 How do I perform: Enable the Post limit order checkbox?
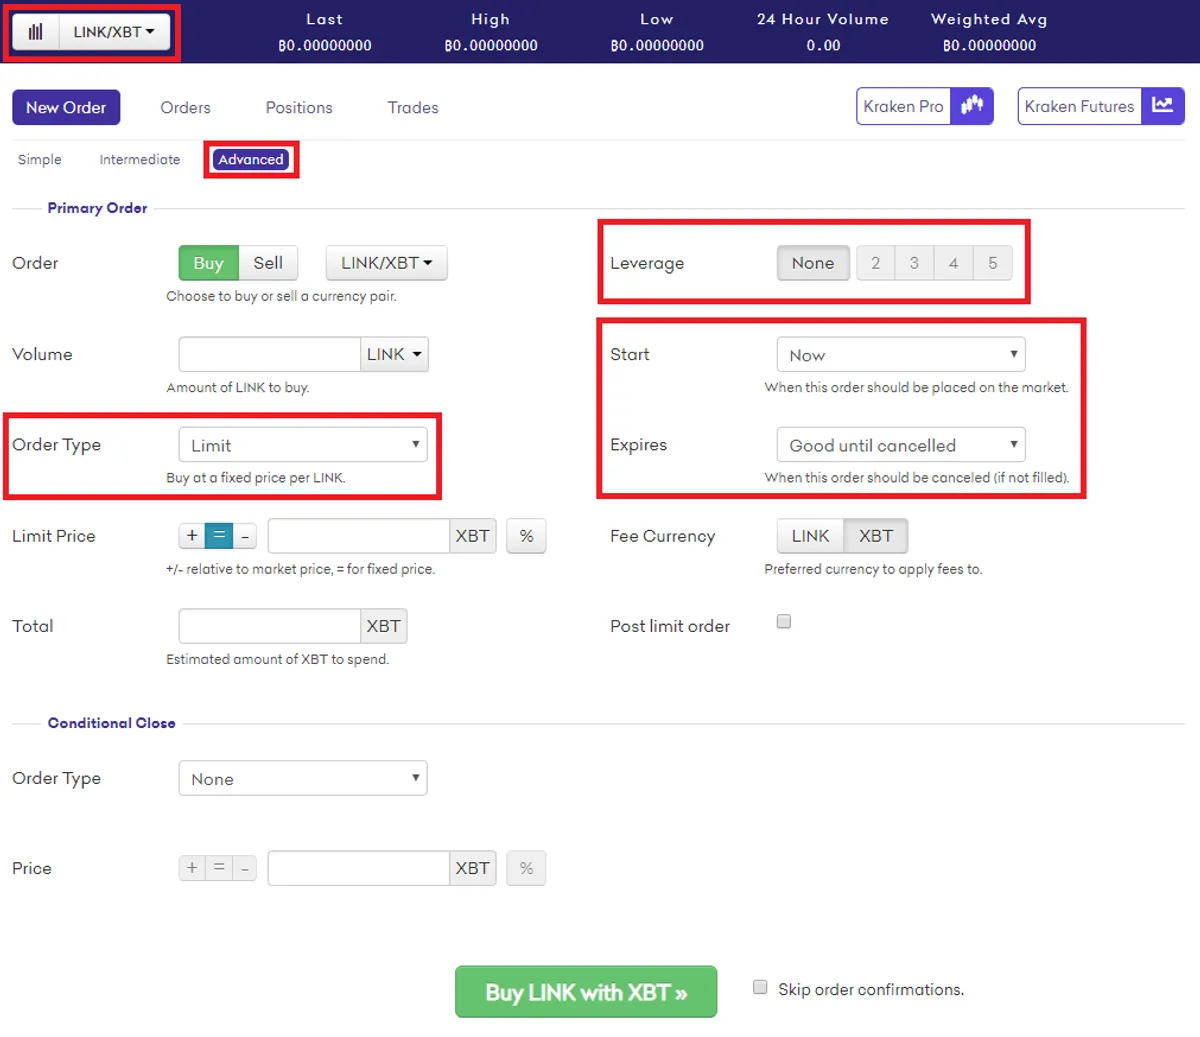click(784, 622)
